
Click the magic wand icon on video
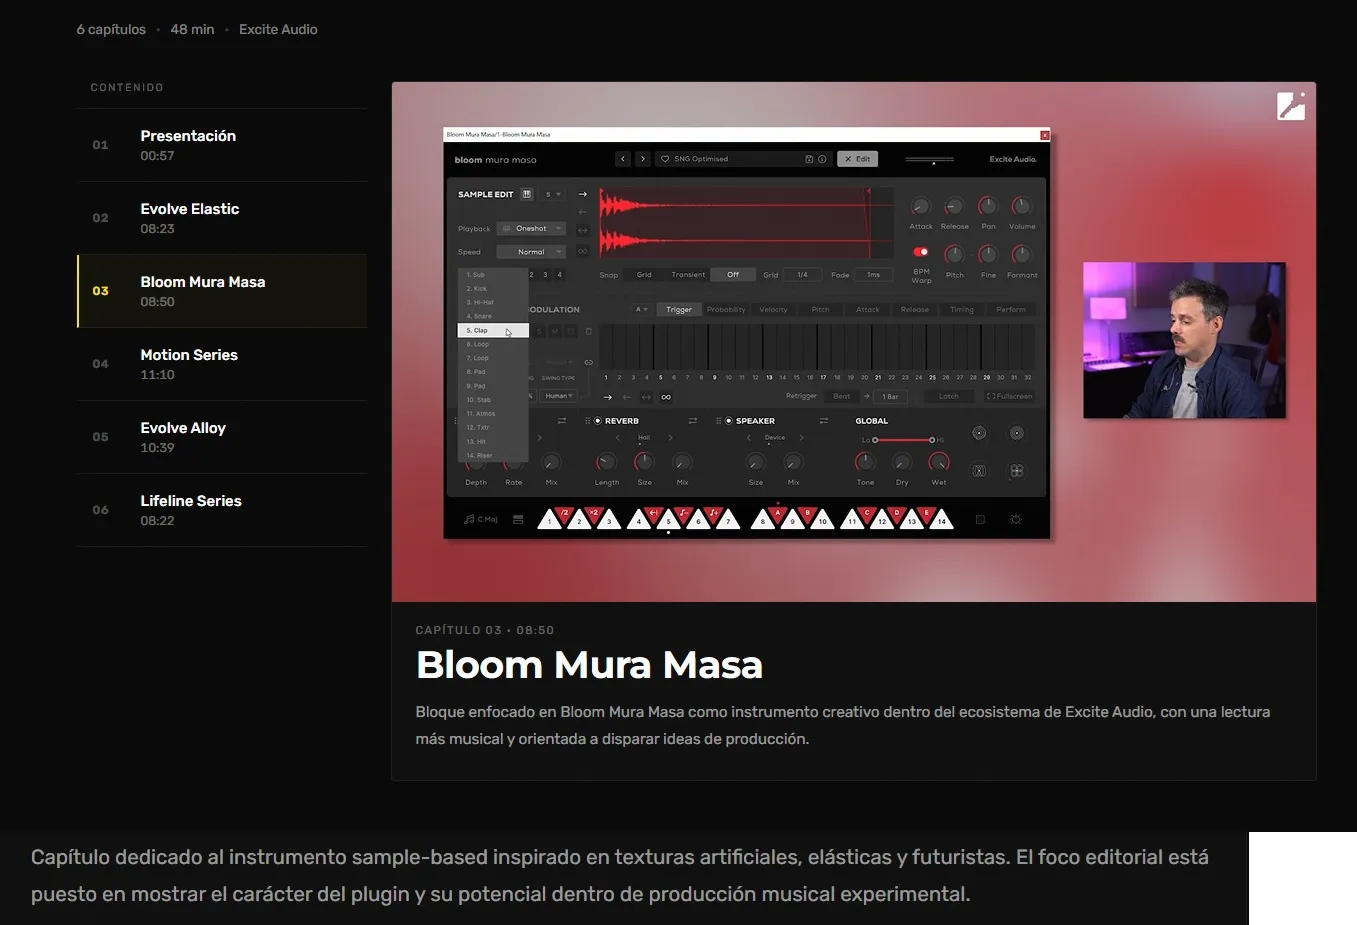click(1291, 106)
